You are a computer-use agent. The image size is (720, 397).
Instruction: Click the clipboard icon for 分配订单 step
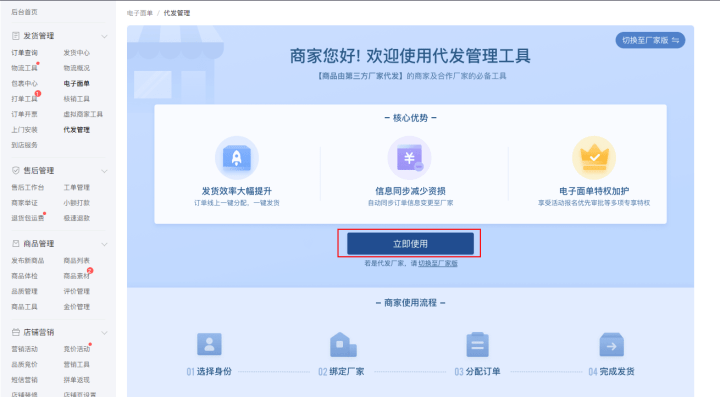point(478,344)
